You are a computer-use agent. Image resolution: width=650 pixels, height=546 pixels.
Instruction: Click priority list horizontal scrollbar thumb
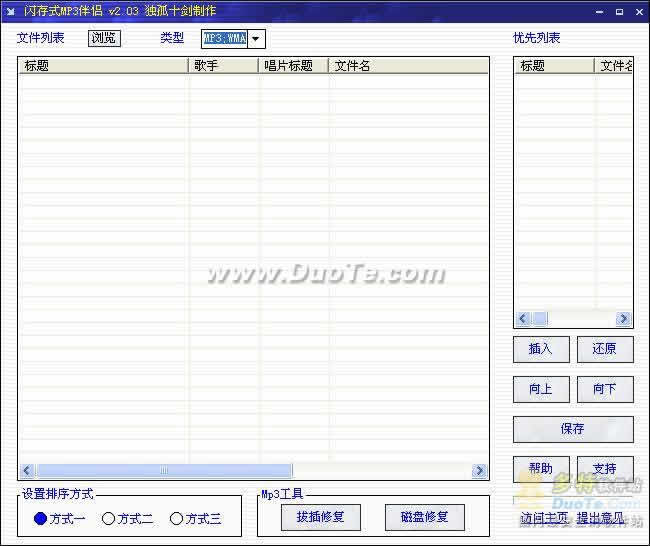[540, 318]
